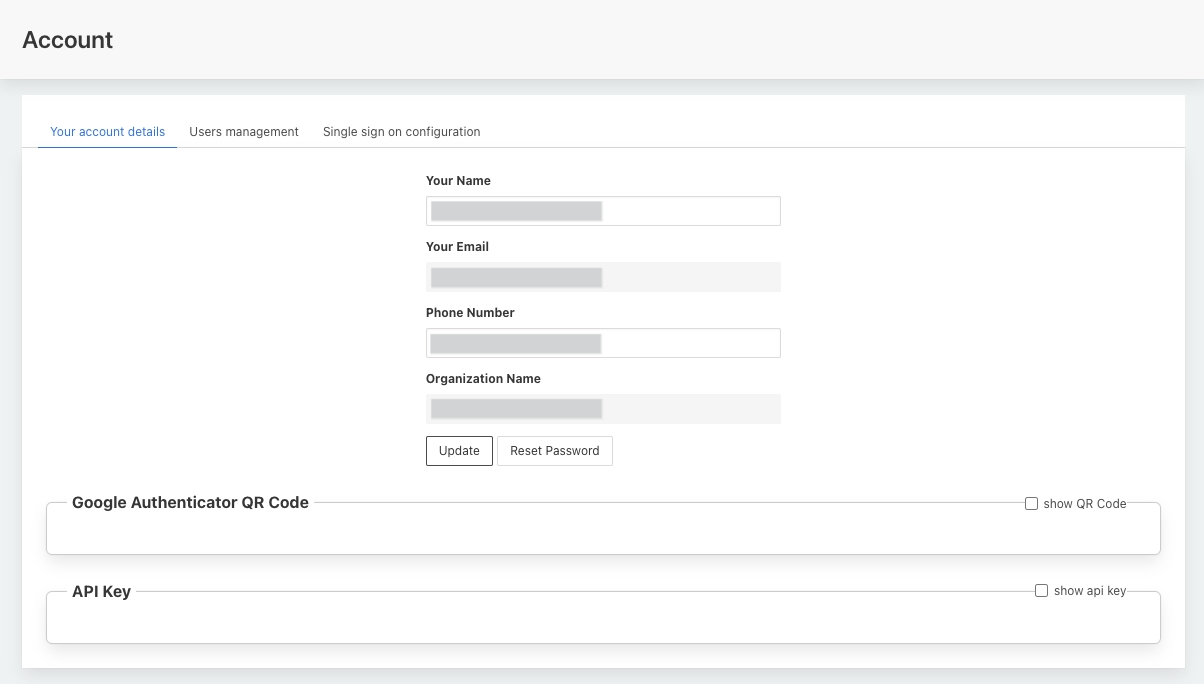Open the Single sign on configuration tab
The width and height of the screenshot is (1204, 684).
tap(401, 132)
